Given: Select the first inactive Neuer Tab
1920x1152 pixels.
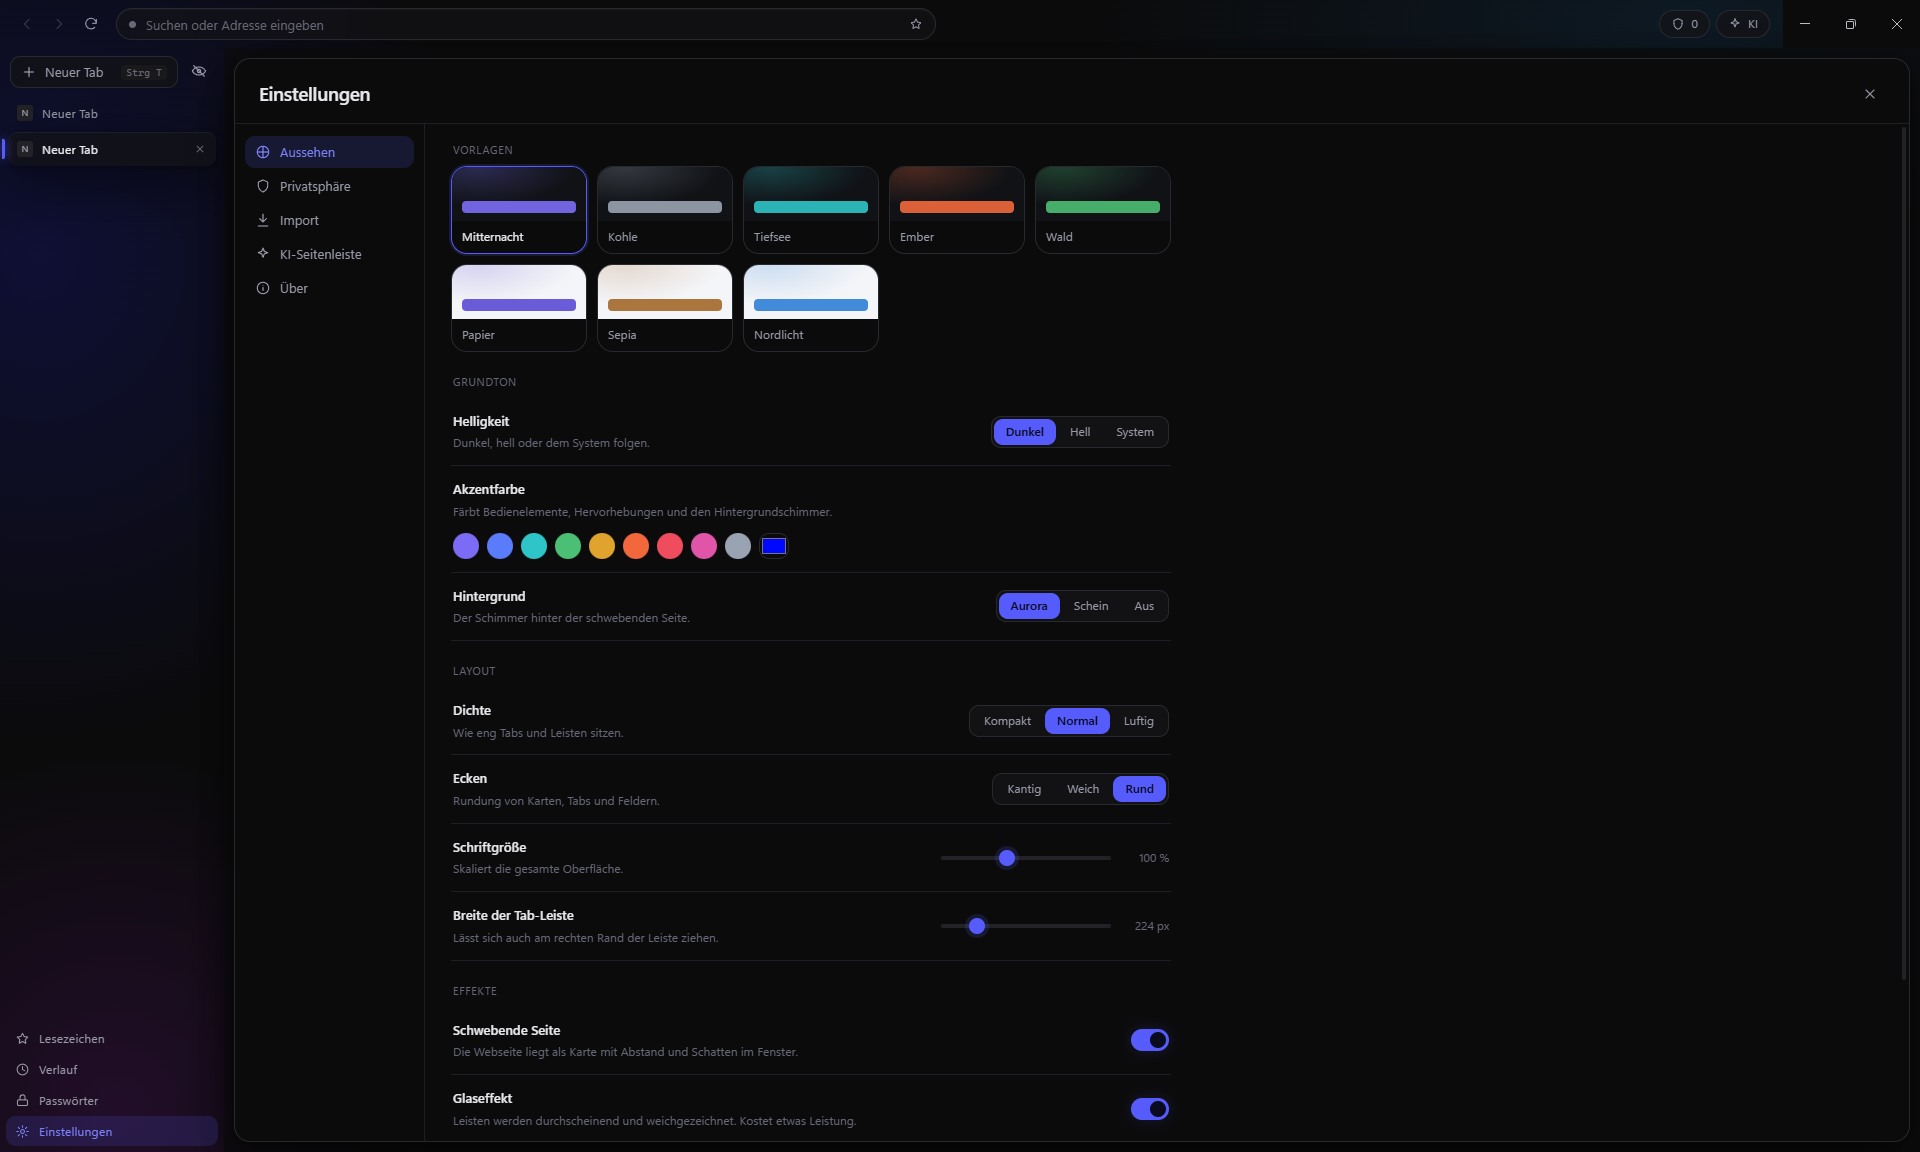Looking at the screenshot, I should tap(112, 114).
